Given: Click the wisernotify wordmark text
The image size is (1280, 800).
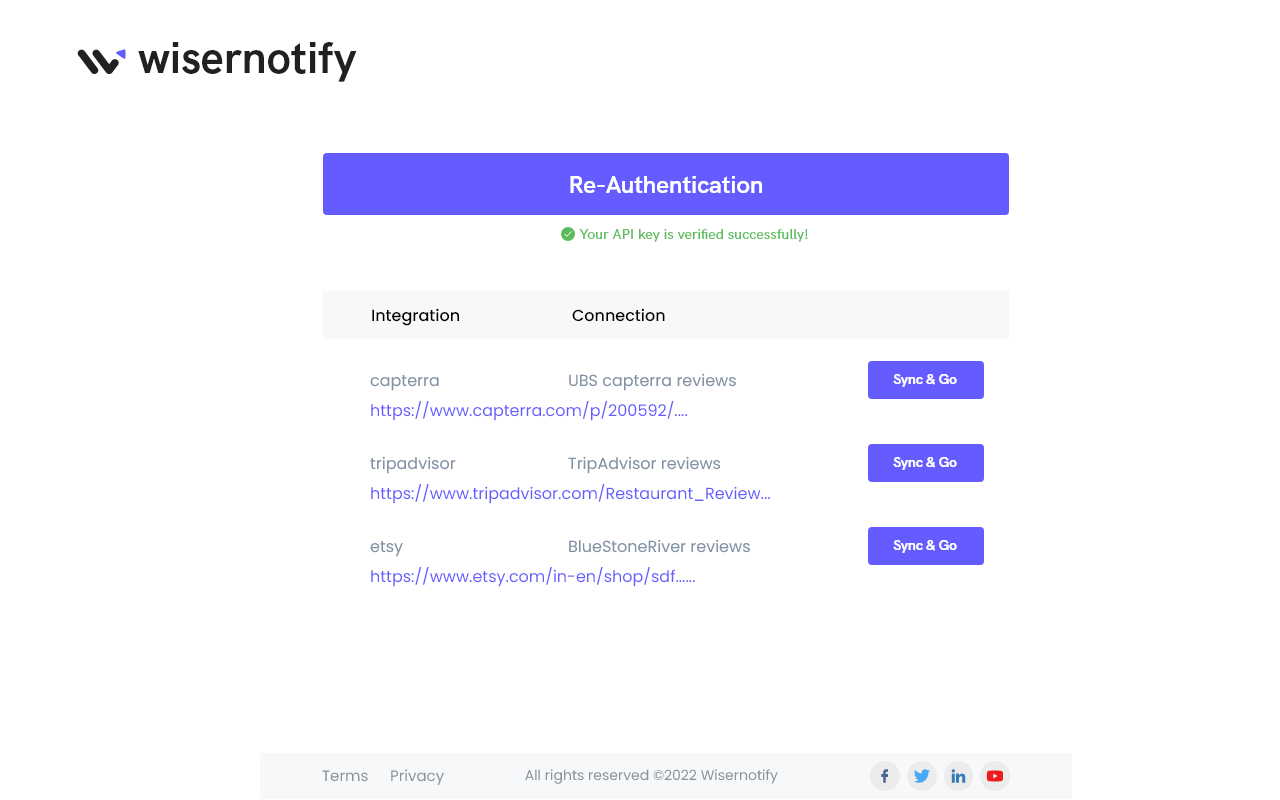Looking at the screenshot, I should tap(247, 60).
